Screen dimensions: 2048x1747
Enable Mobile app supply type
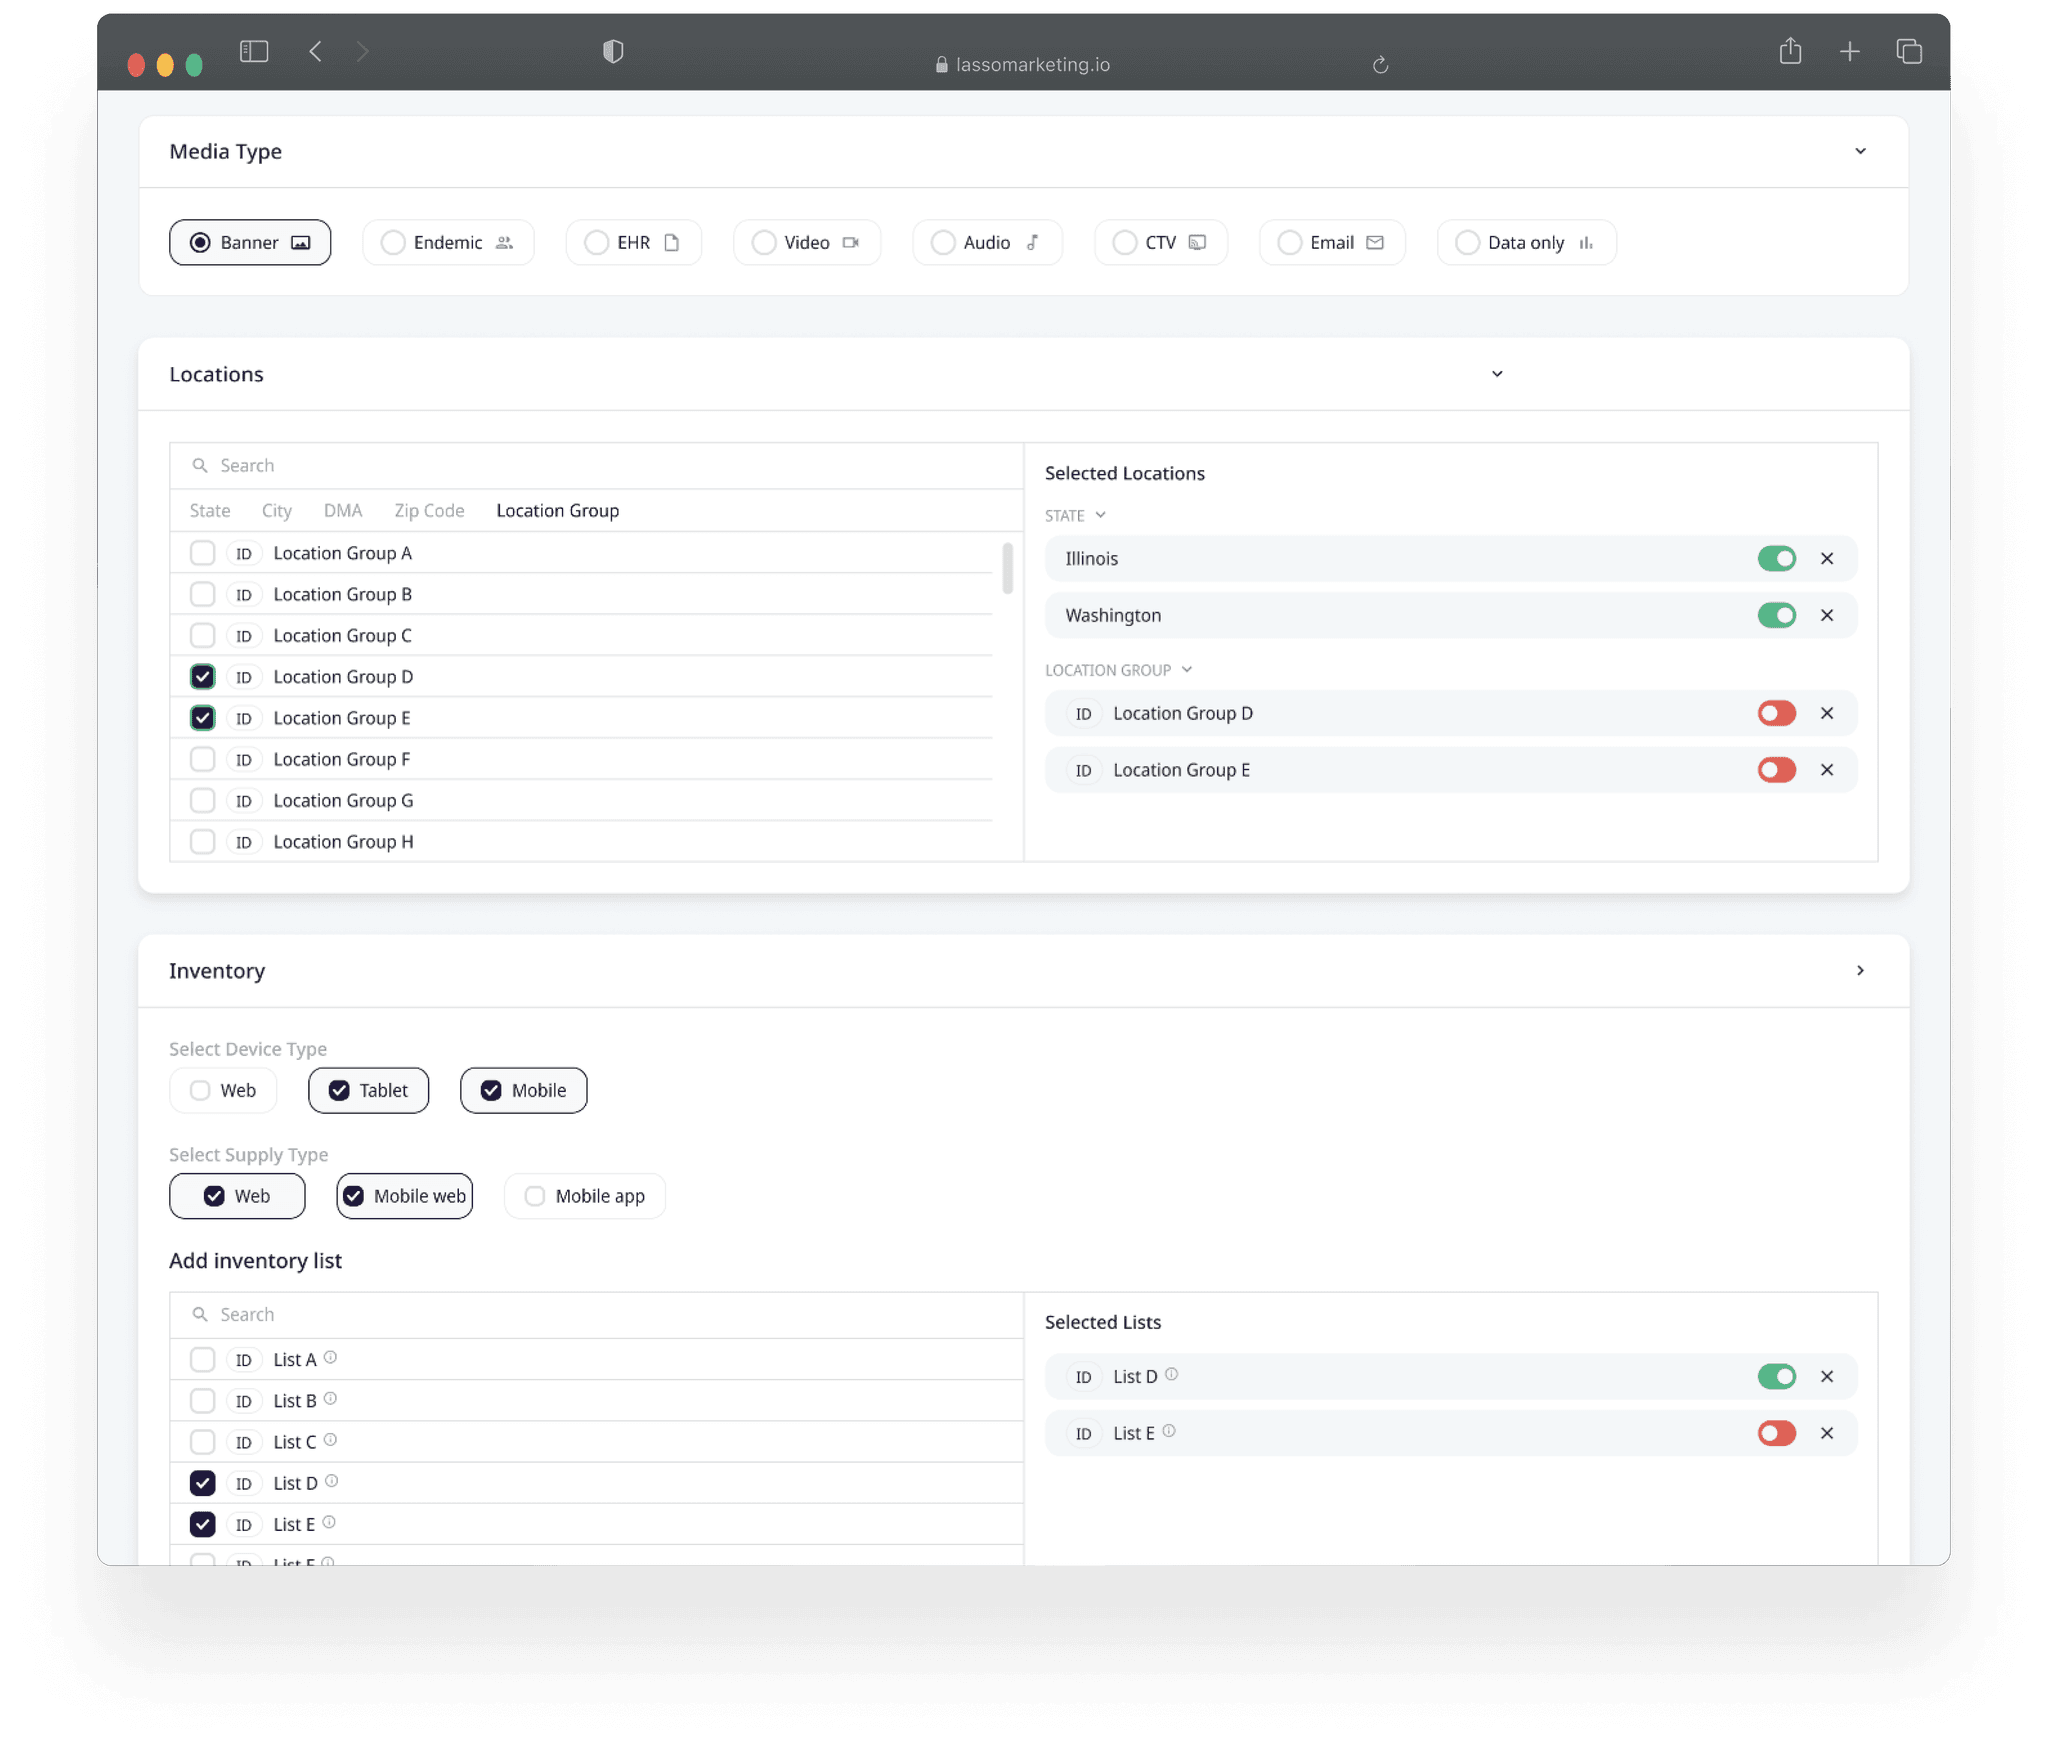[585, 1196]
